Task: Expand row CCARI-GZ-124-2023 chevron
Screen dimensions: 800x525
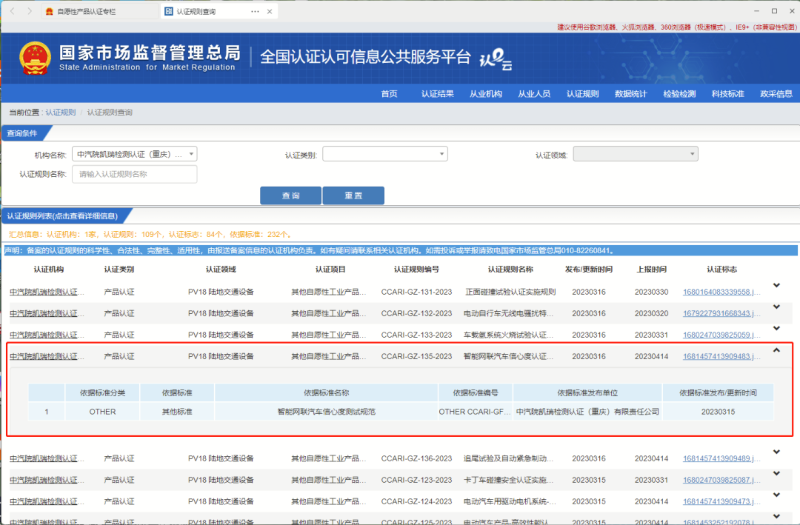Action: pos(777,500)
